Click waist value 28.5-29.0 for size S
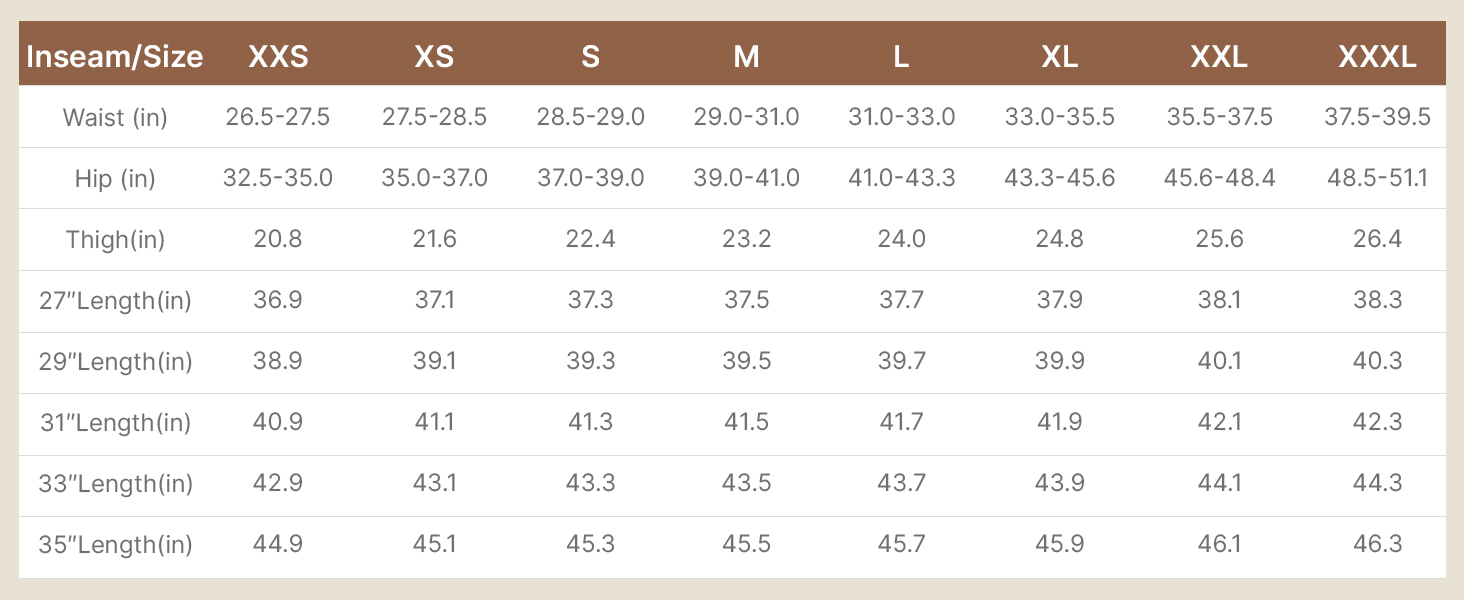The width and height of the screenshot is (1464, 600). click(x=590, y=117)
